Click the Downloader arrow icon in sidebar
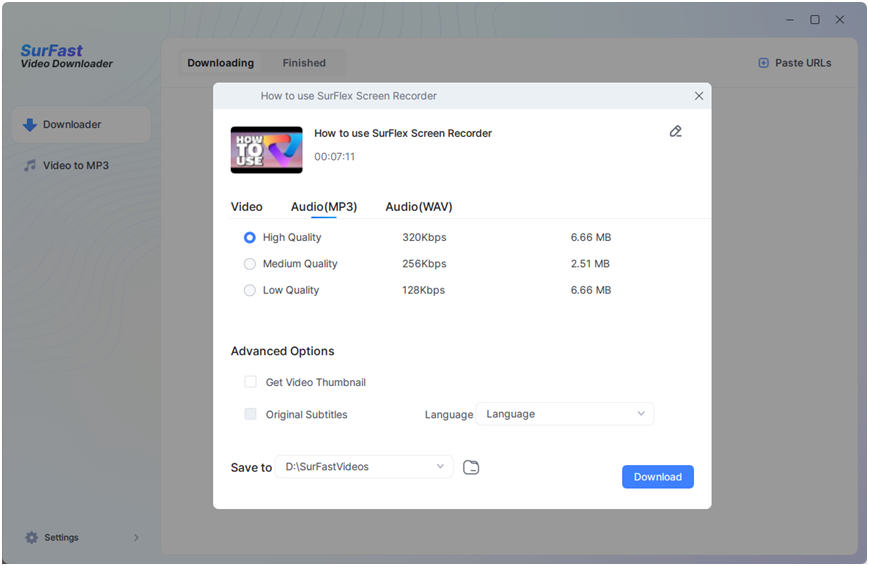This screenshot has height=566, width=869. pos(30,125)
